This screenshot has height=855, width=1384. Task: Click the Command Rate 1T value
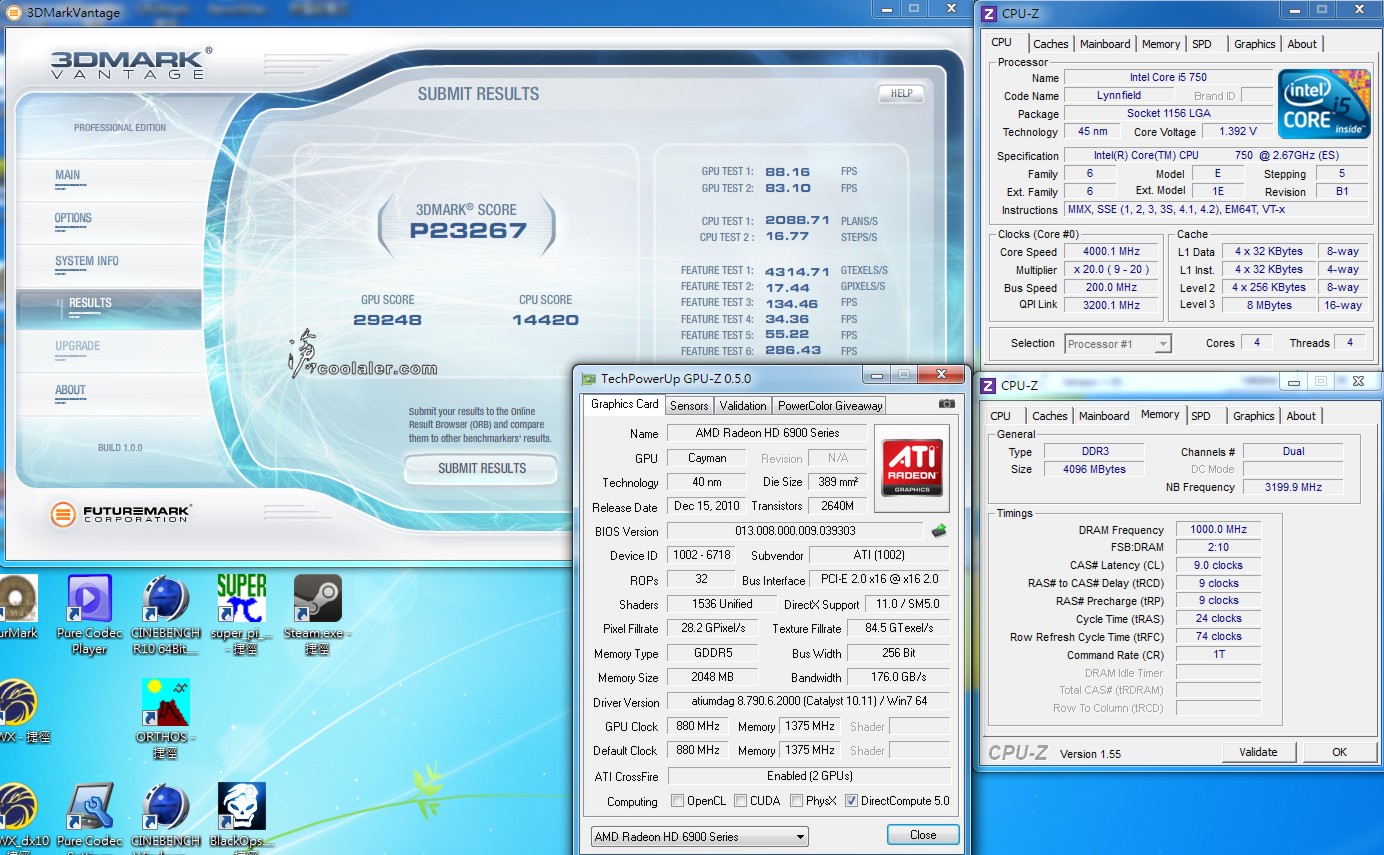coord(1219,654)
